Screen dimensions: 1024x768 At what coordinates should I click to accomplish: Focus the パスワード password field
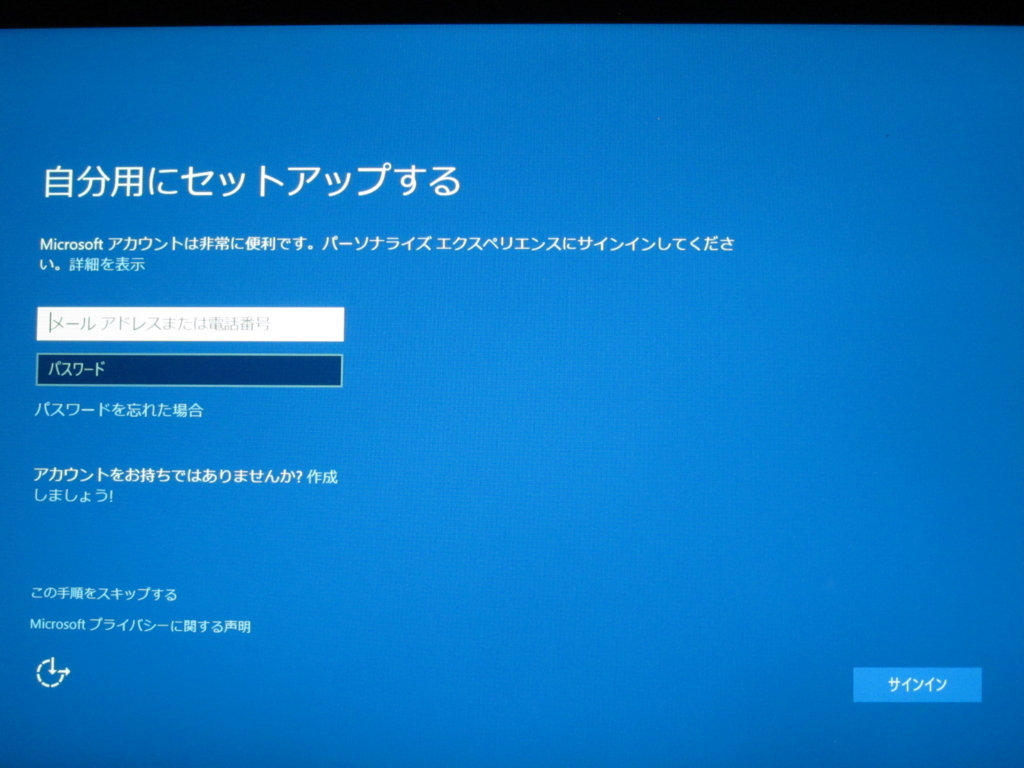[x=189, y=370]
